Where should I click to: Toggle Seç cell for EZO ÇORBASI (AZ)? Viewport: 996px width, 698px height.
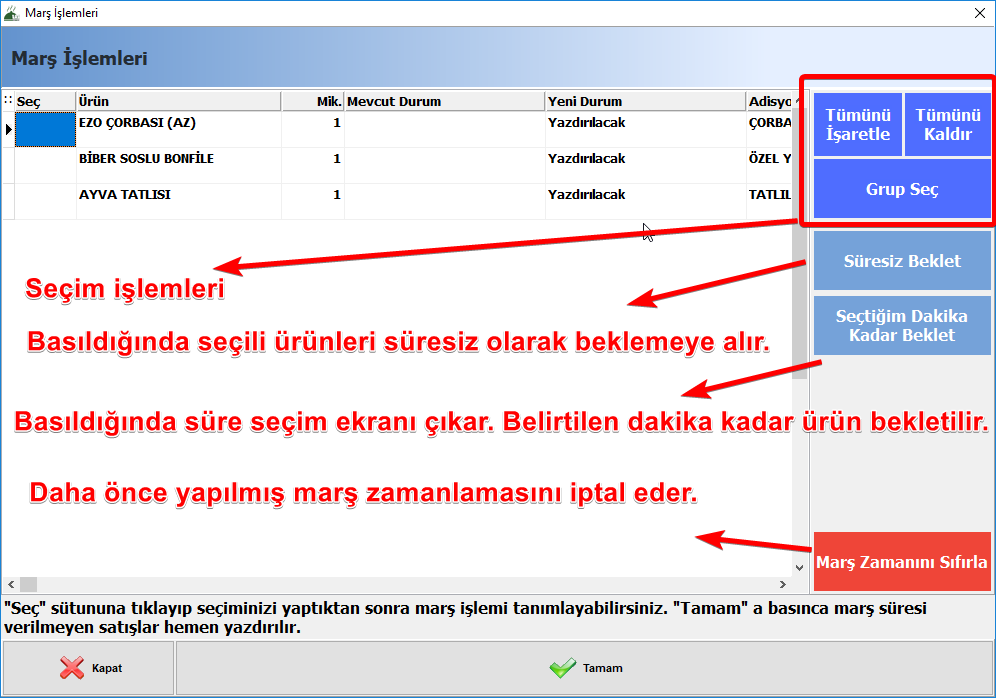tap(45, 130)
